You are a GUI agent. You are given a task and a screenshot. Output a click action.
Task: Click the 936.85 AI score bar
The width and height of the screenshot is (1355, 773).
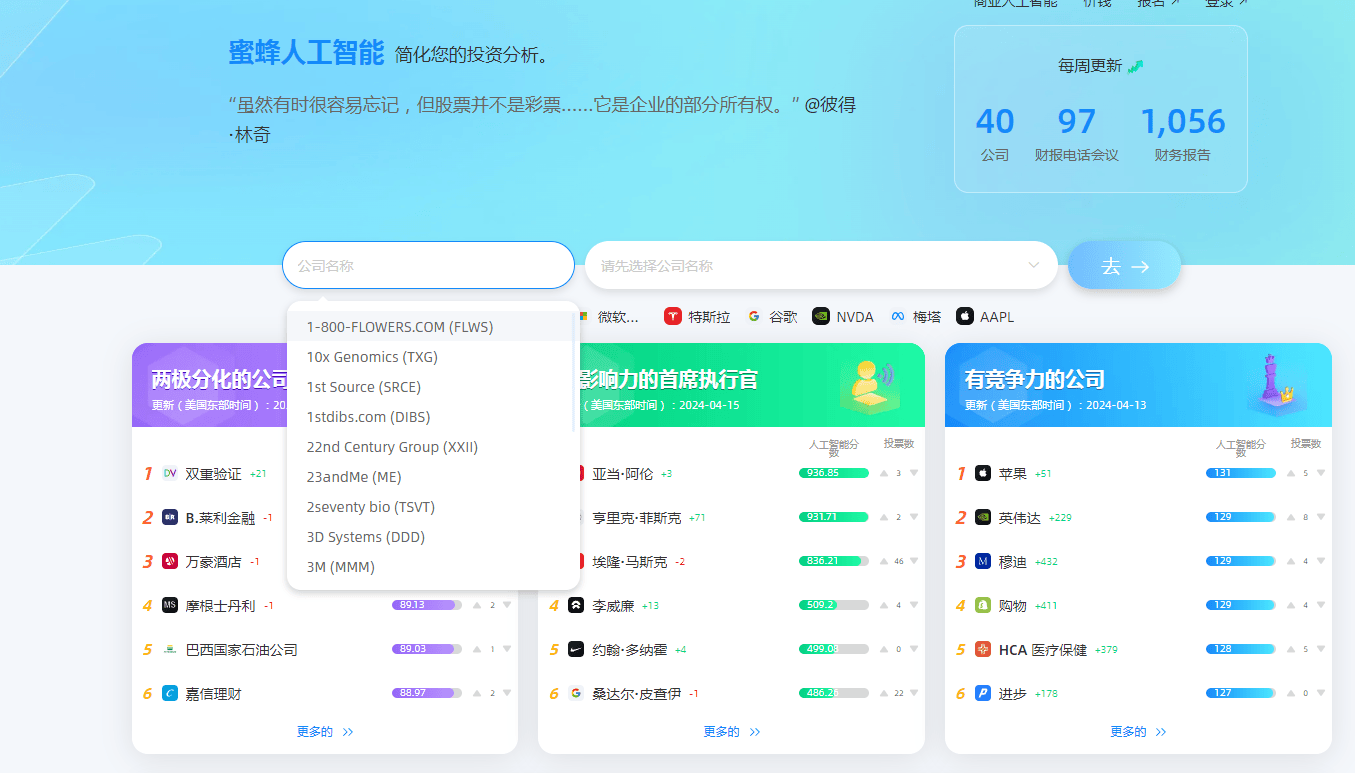[833, 473]
